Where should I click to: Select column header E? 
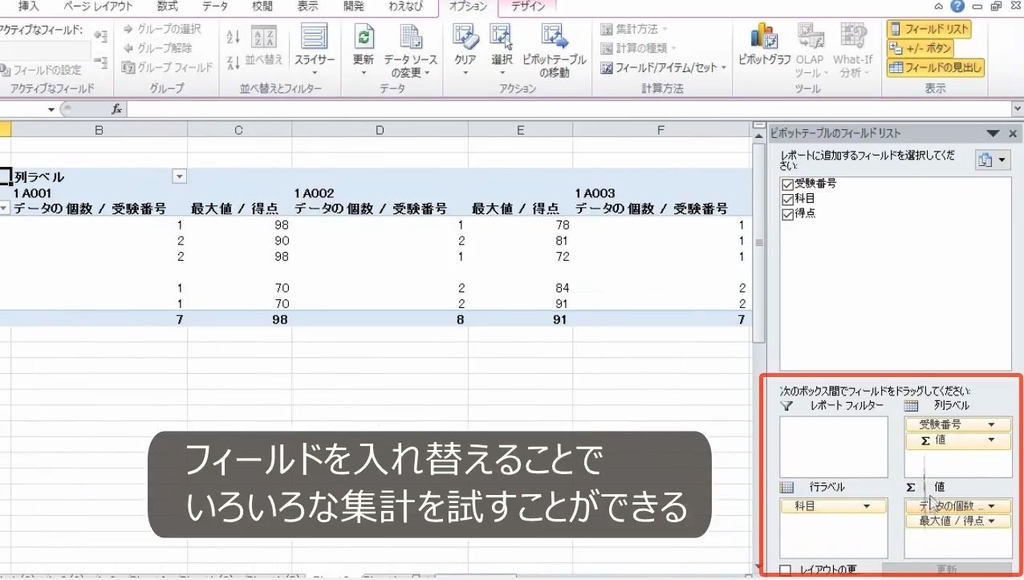point(520,130)
